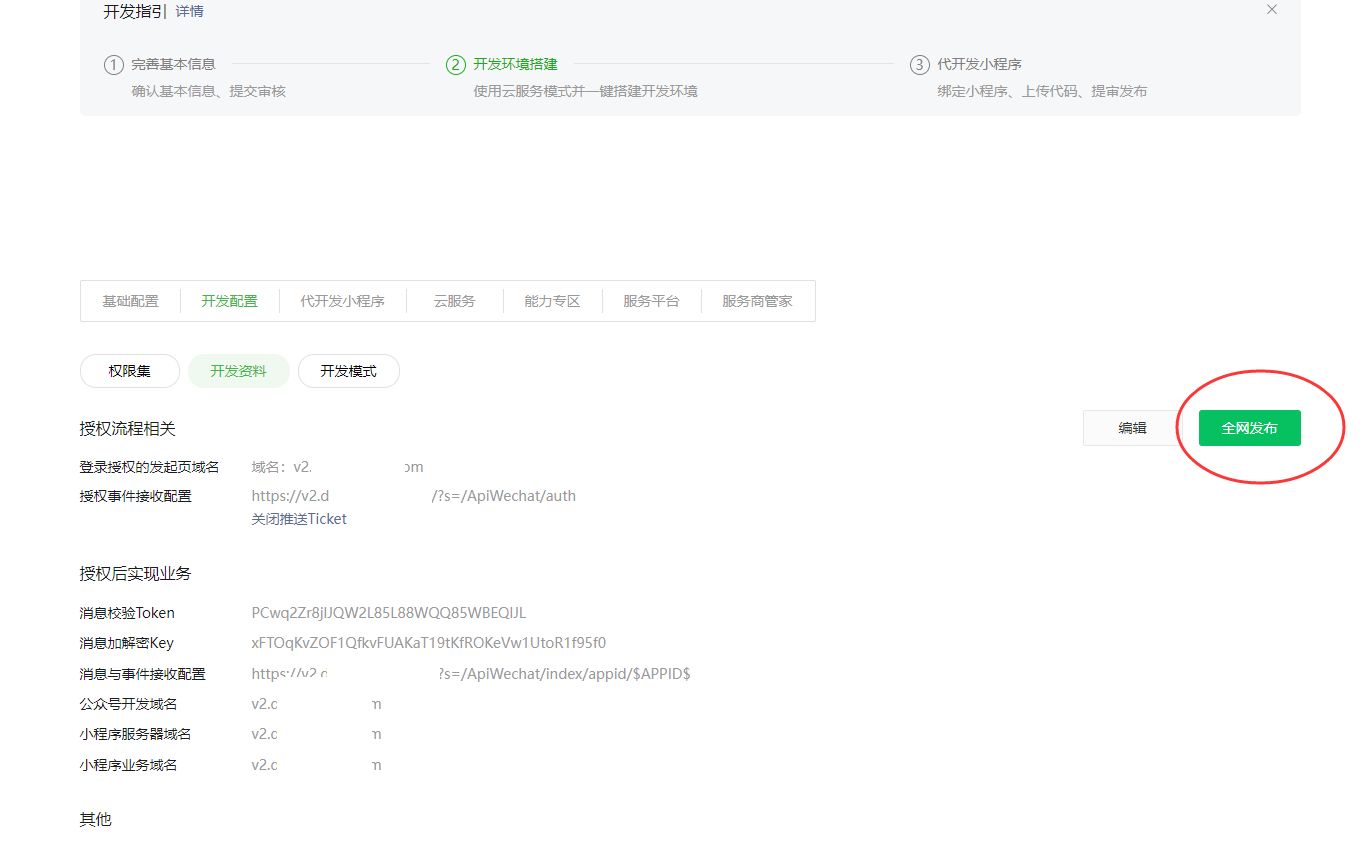Screen dimensions: 1364x848
Task: Open the 详情 link beside 开发指引
Action: [190, 11]
